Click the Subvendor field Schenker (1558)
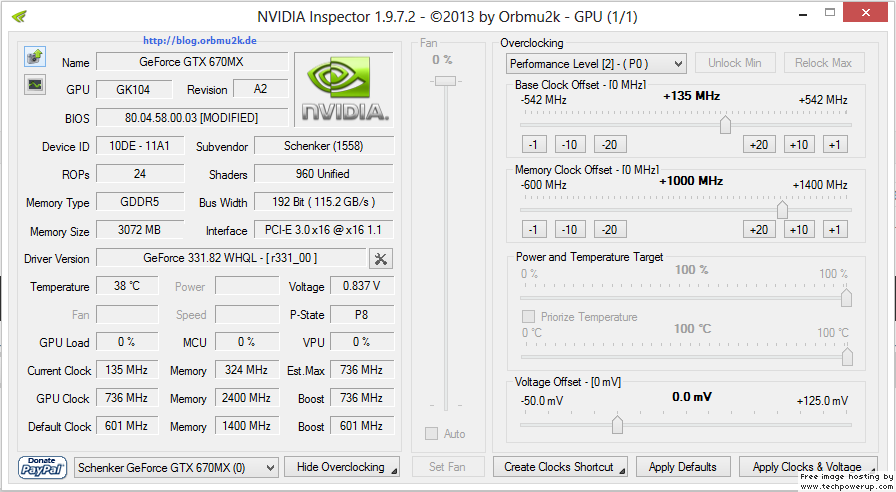The image size is (896, 492). point(324,146)
